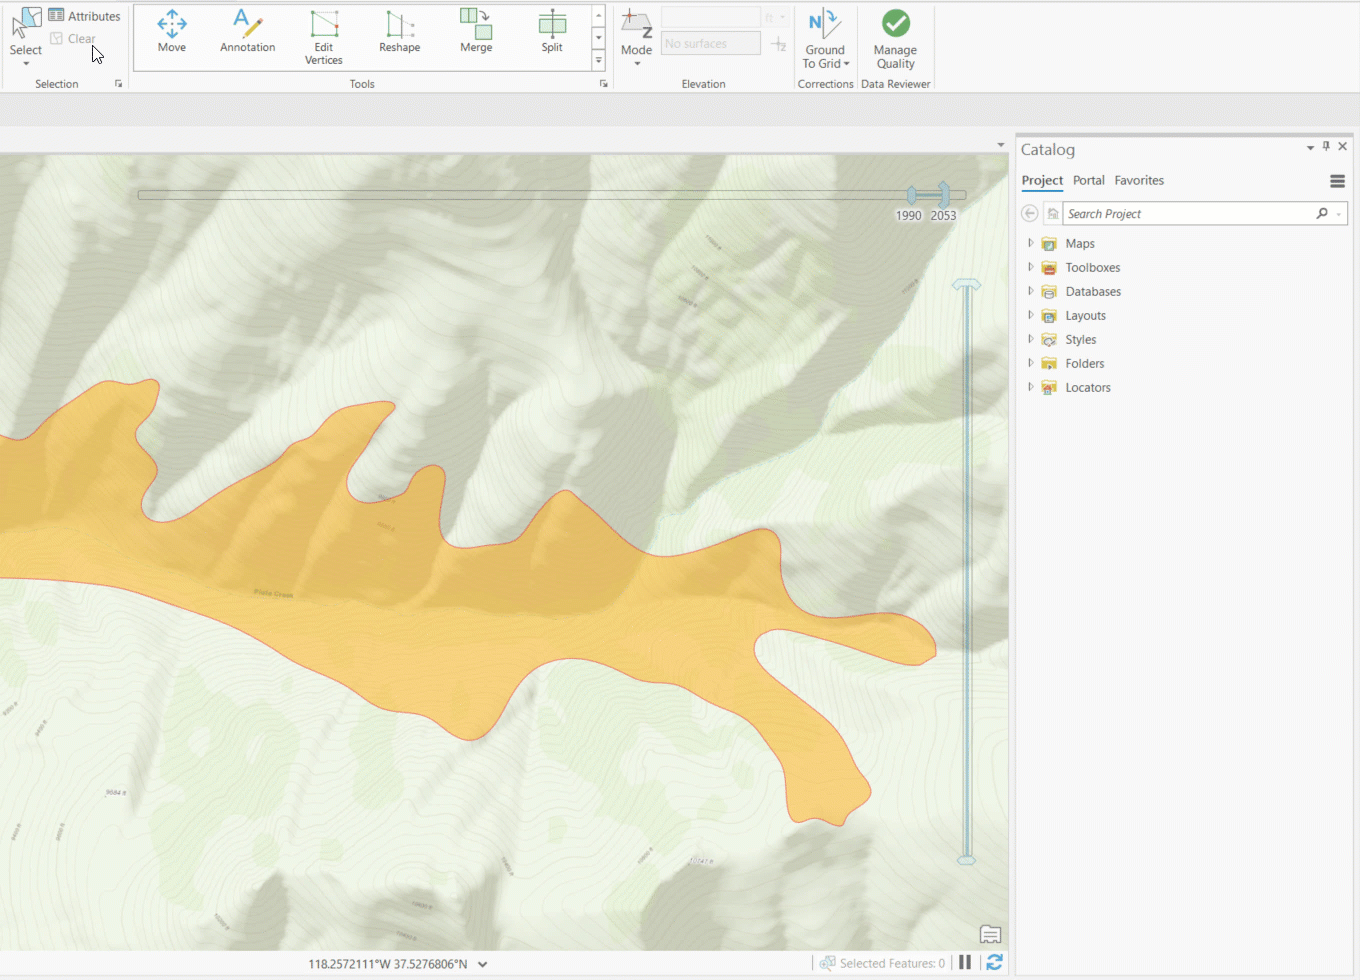Expand the Maps tree item
Image resolution: width=1360 pixels, height=980 pixels.
pos(1031,243)
